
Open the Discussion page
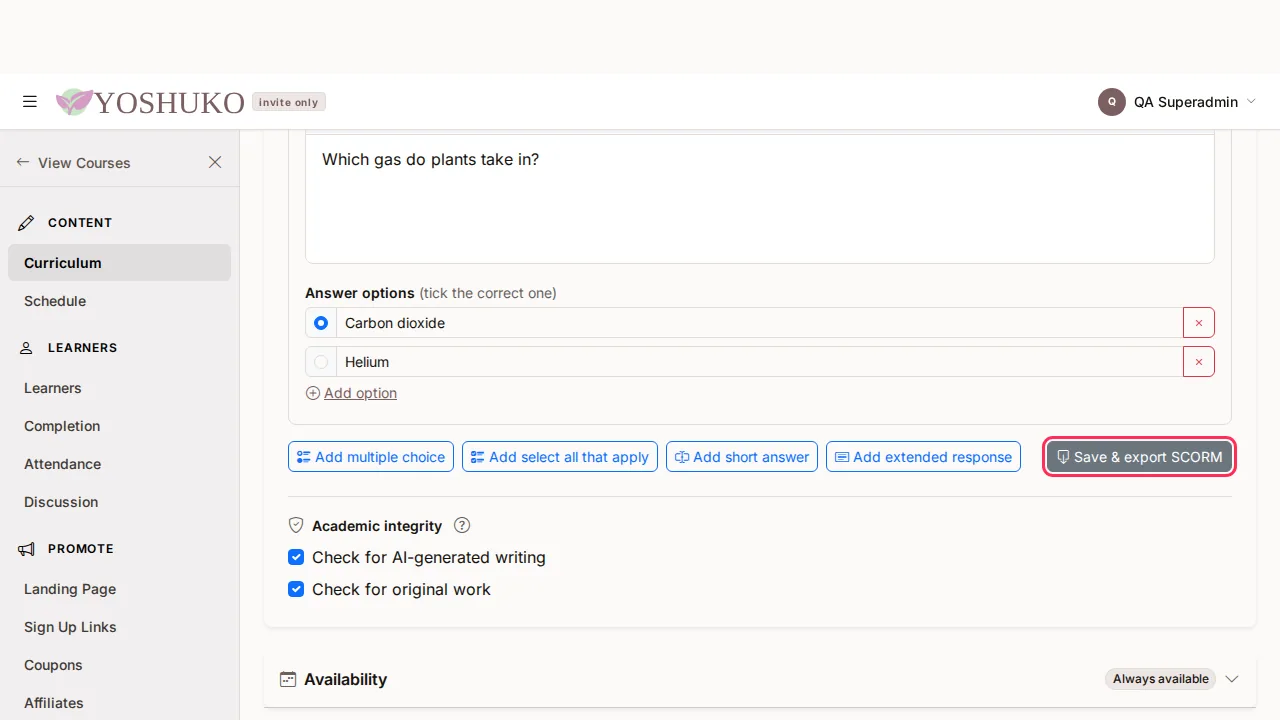119,502
